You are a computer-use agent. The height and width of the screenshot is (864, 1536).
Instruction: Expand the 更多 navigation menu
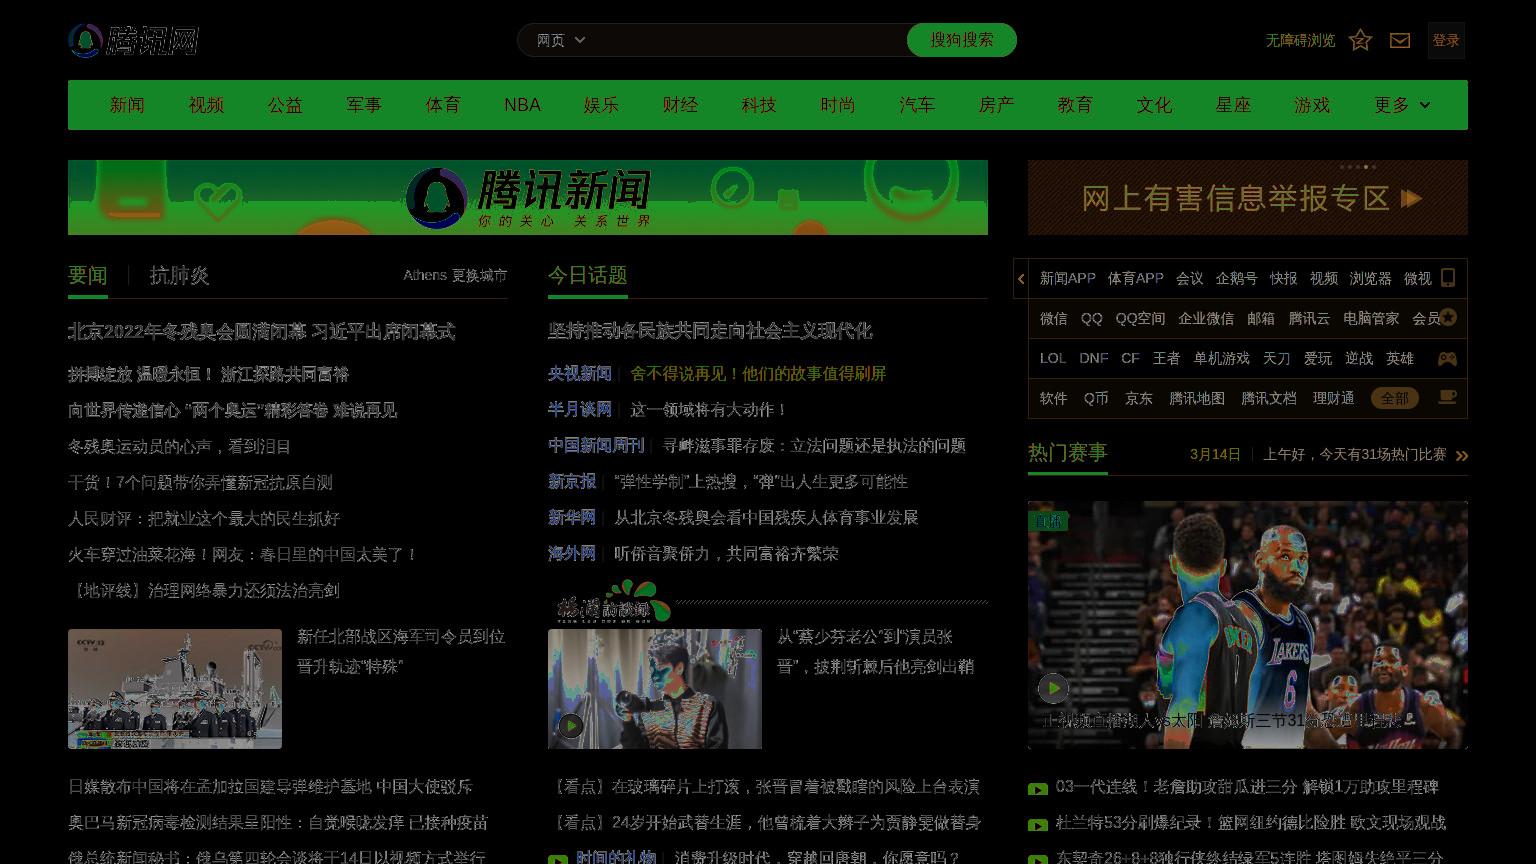pyautogui.click(x=1402, y=105)
